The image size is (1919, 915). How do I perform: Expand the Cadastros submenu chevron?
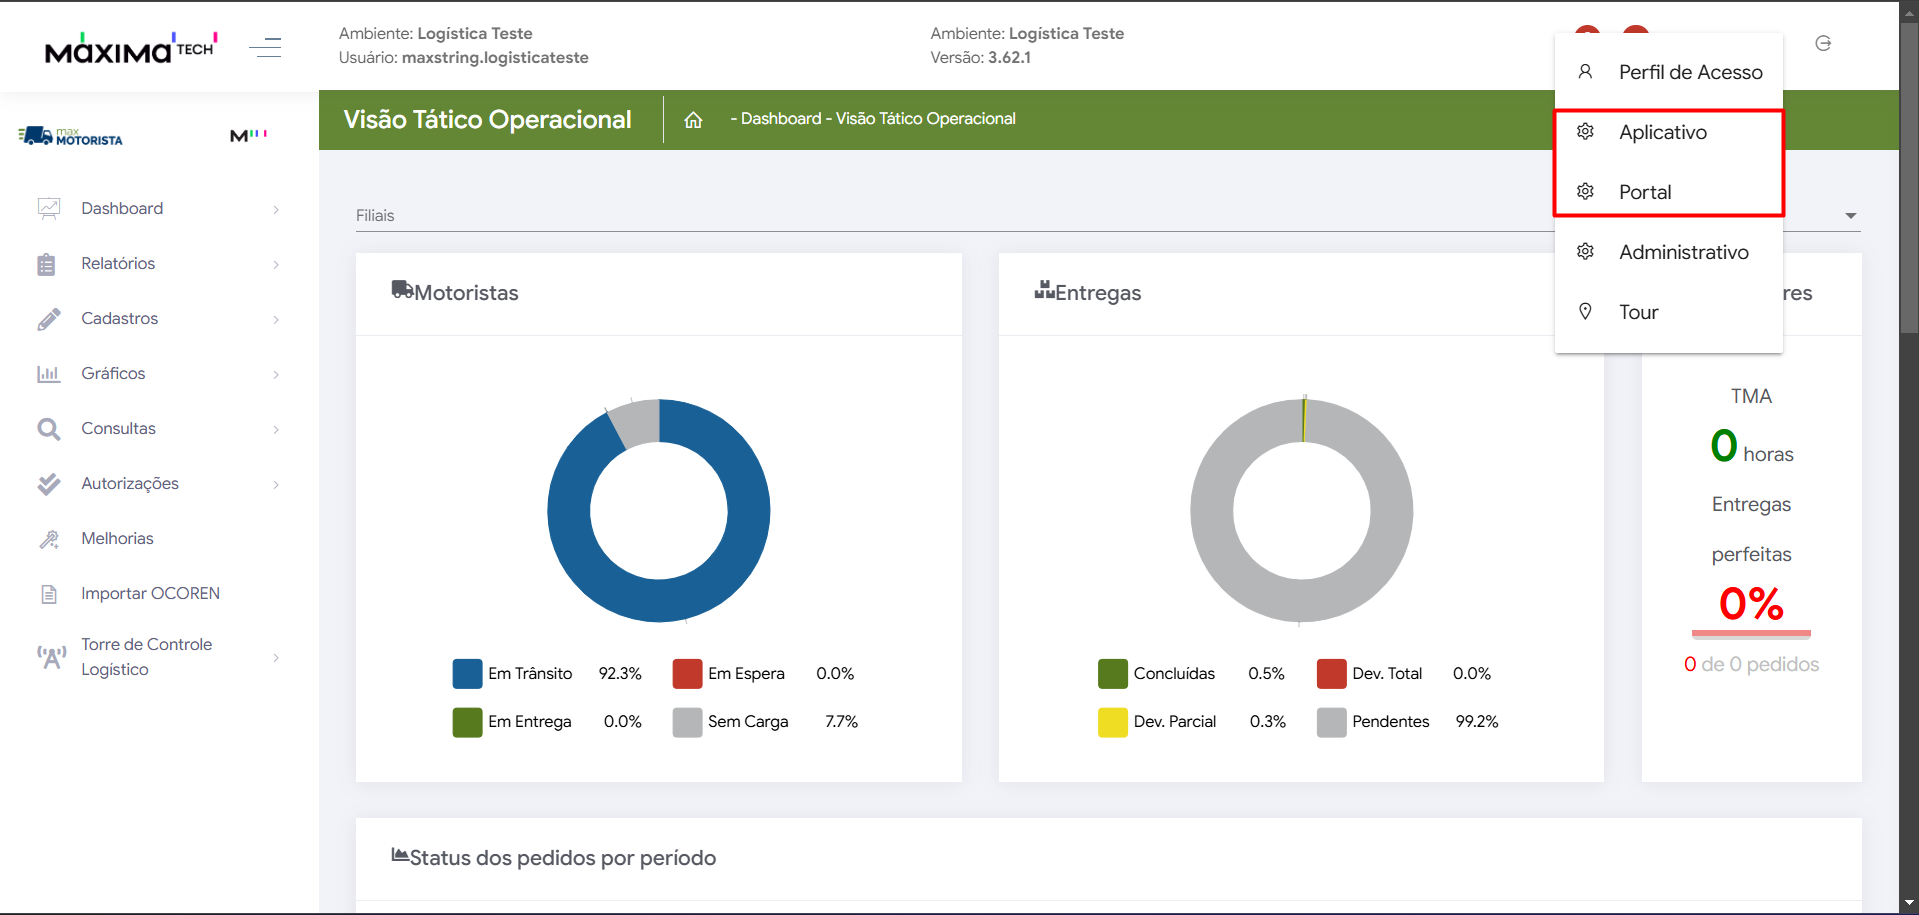276,319
